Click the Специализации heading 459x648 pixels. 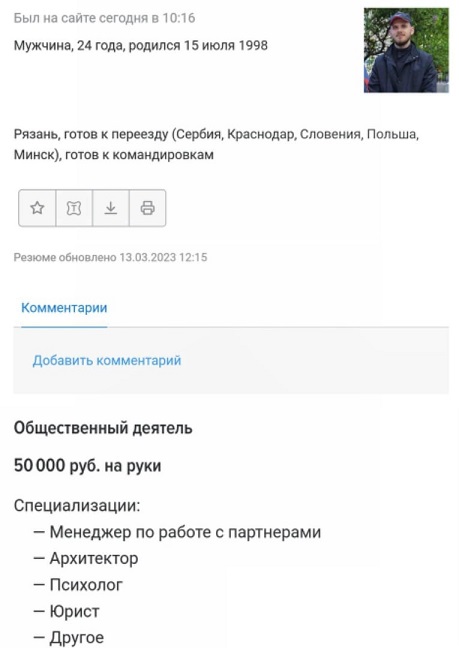[x=77, y=506]
